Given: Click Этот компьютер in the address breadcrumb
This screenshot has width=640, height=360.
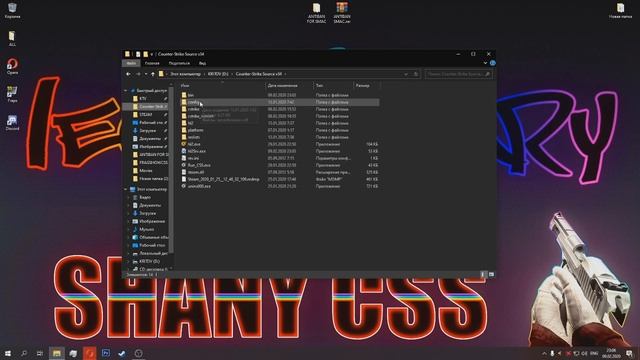Looking at the screenshot, I should pyautogui.click(x=185, y=74).
